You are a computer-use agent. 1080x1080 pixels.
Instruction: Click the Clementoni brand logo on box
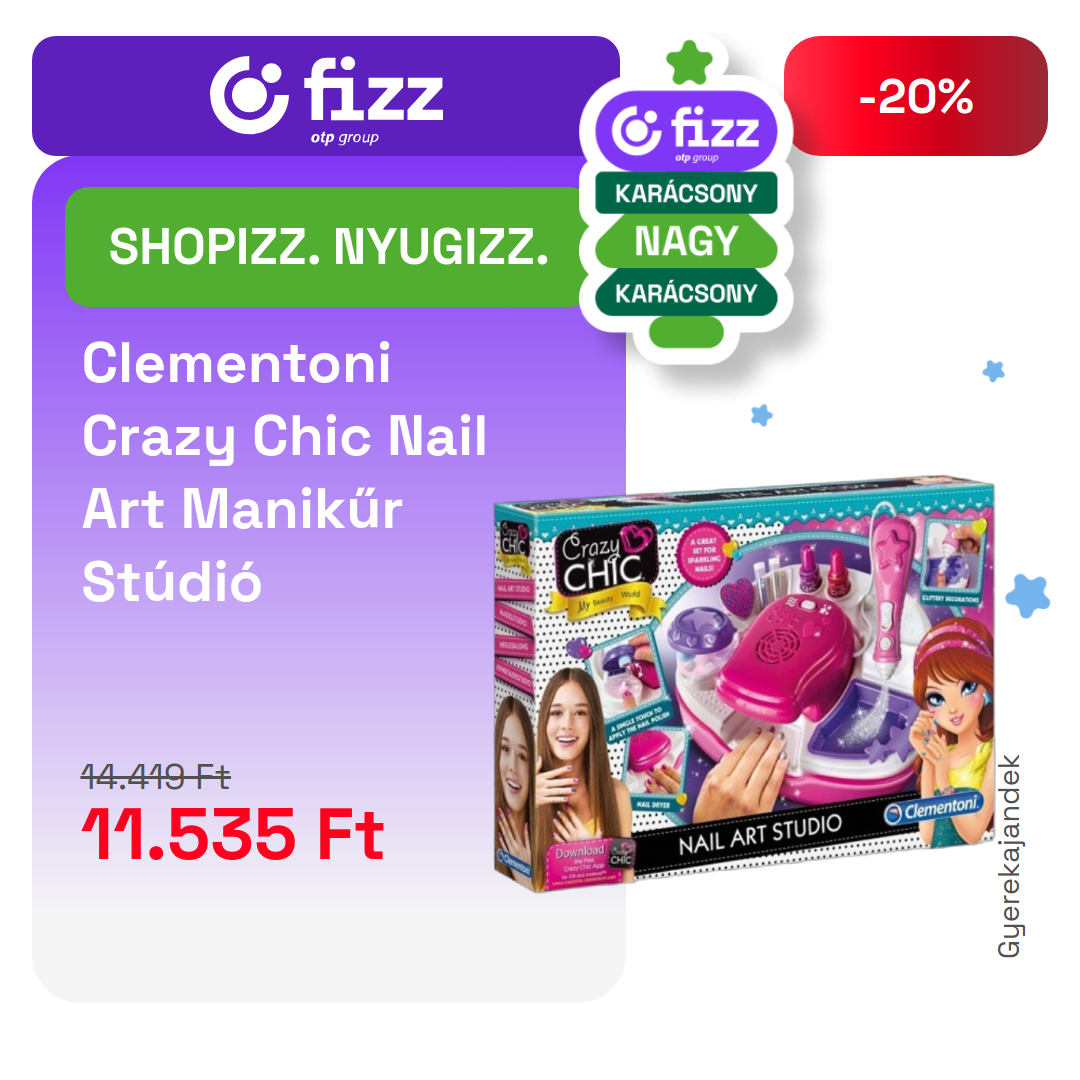click(x=933, y=808)
